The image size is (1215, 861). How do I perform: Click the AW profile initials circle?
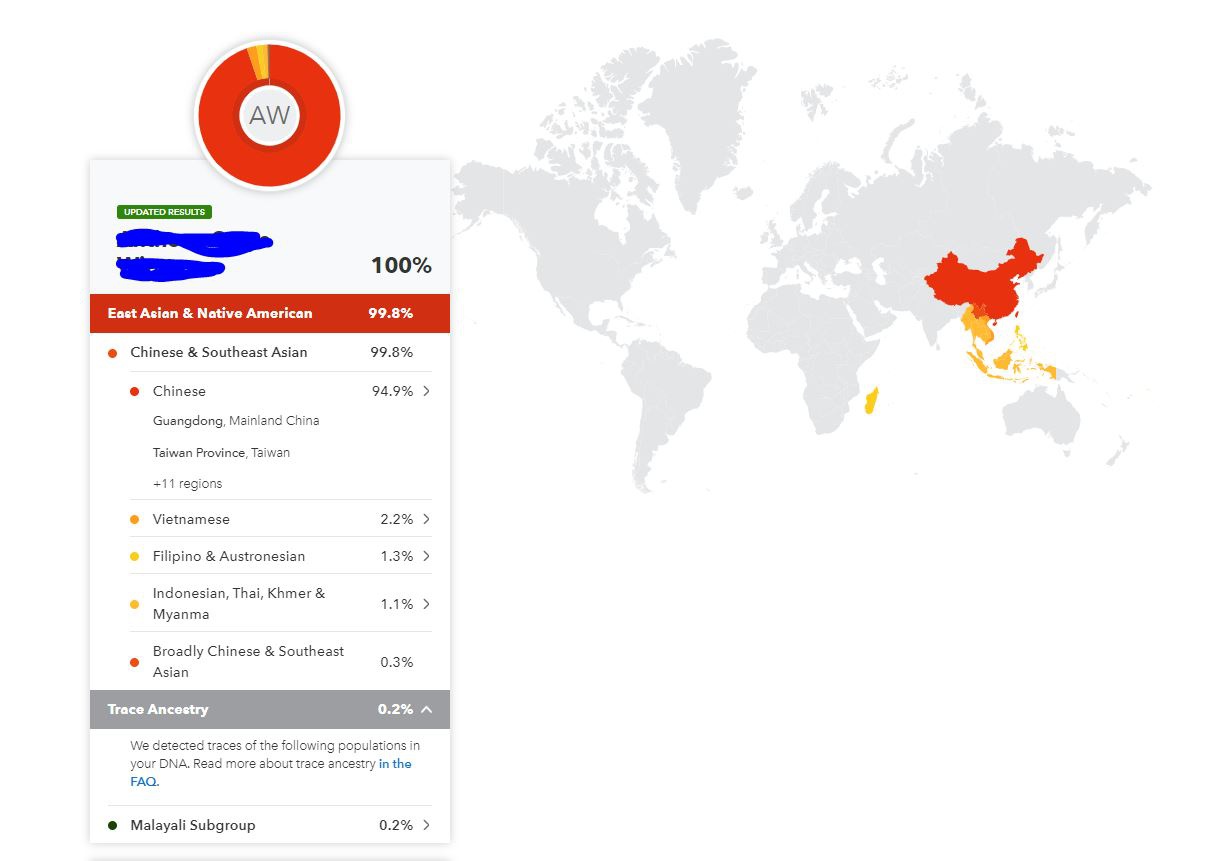[269, 115]
